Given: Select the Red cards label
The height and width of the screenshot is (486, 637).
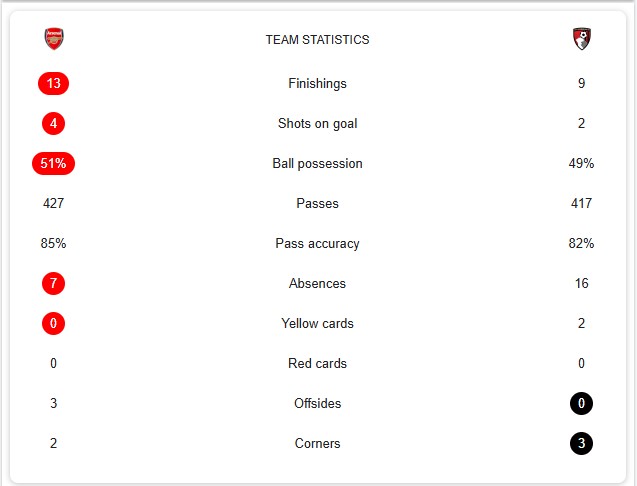Looking at the screenshot, I should tap(317, 363).
